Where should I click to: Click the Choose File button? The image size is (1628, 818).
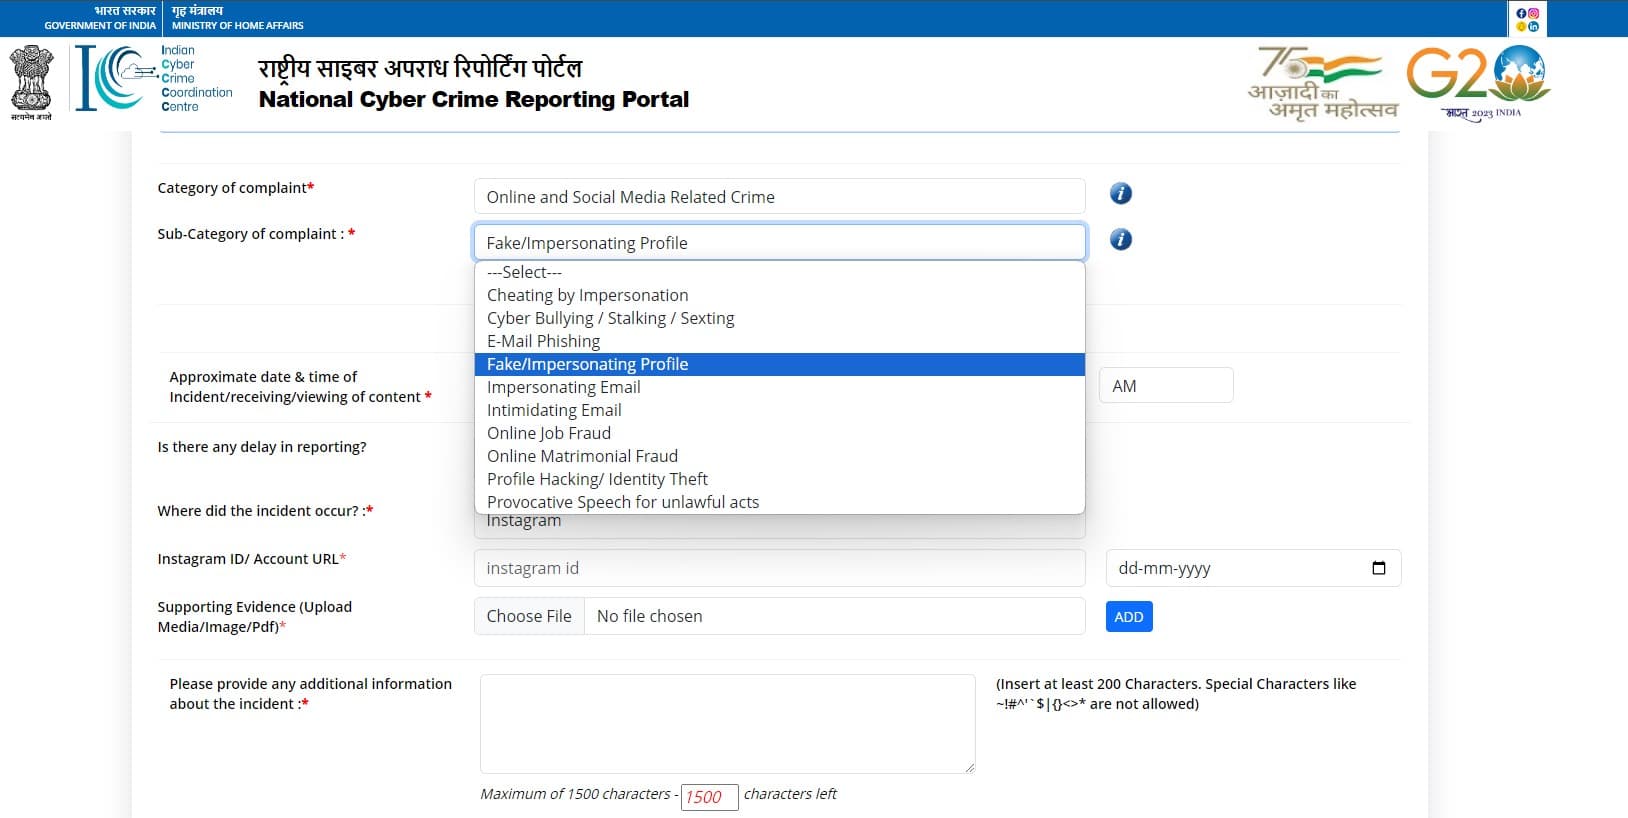point(529,616)
